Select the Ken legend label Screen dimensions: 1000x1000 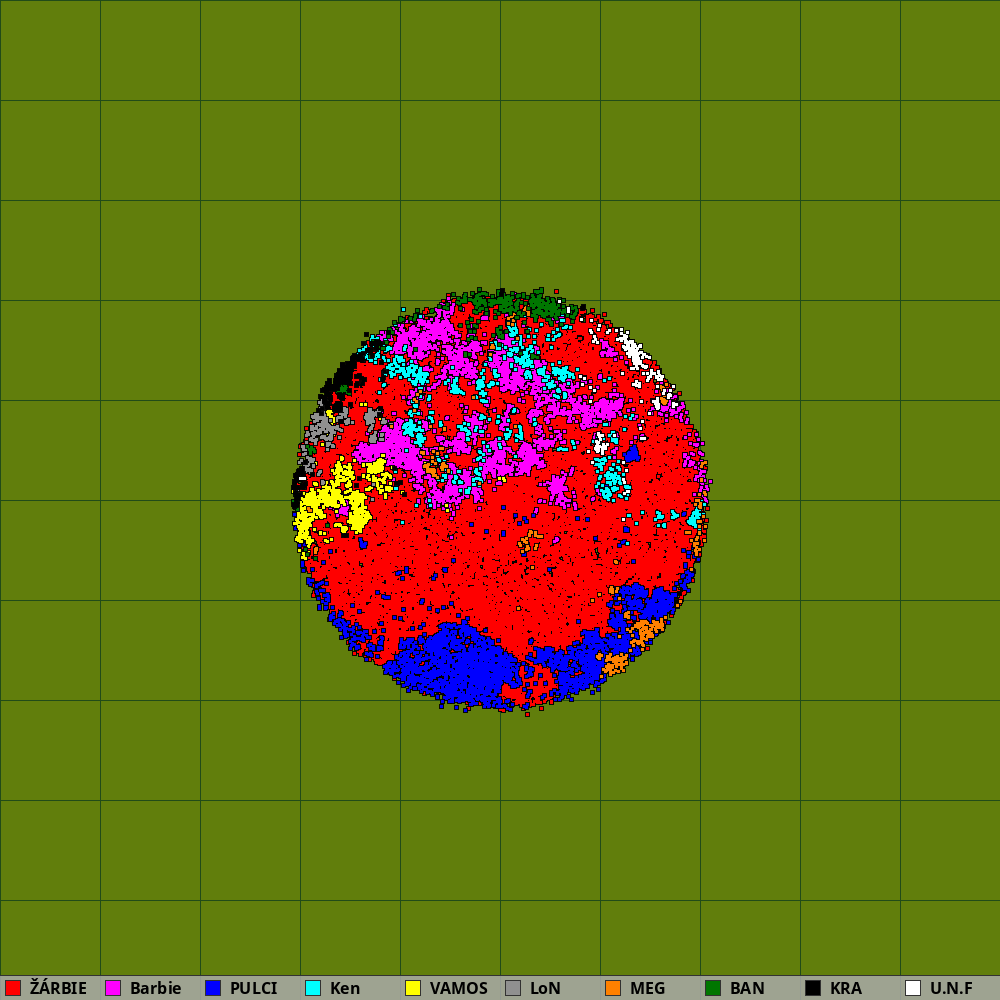click(345, 988)
